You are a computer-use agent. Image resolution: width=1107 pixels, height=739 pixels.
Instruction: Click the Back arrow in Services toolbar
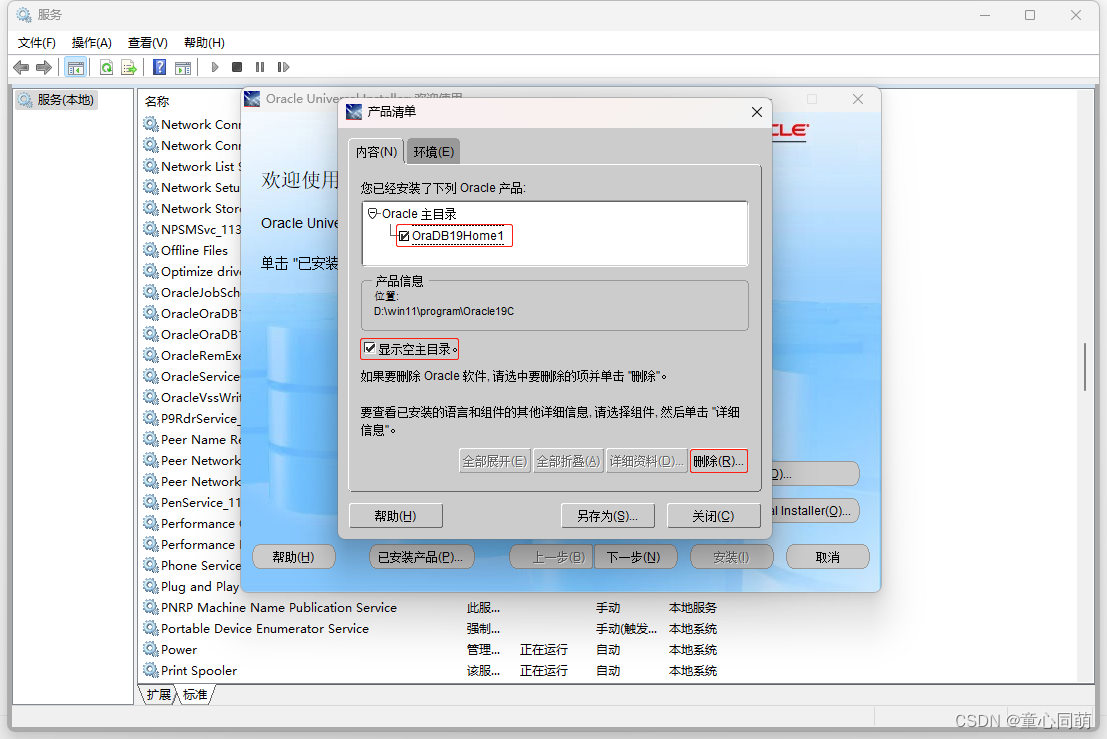click(21, 67)
